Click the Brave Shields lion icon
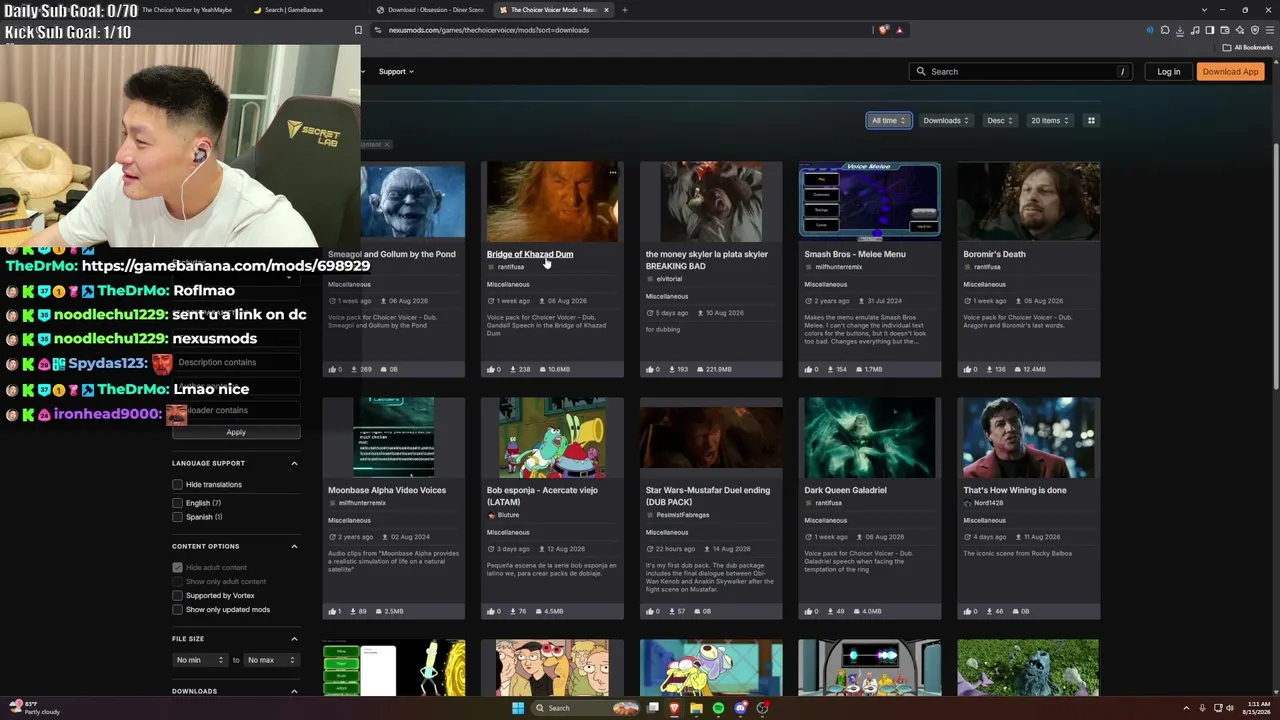 (x=883, y=30)
